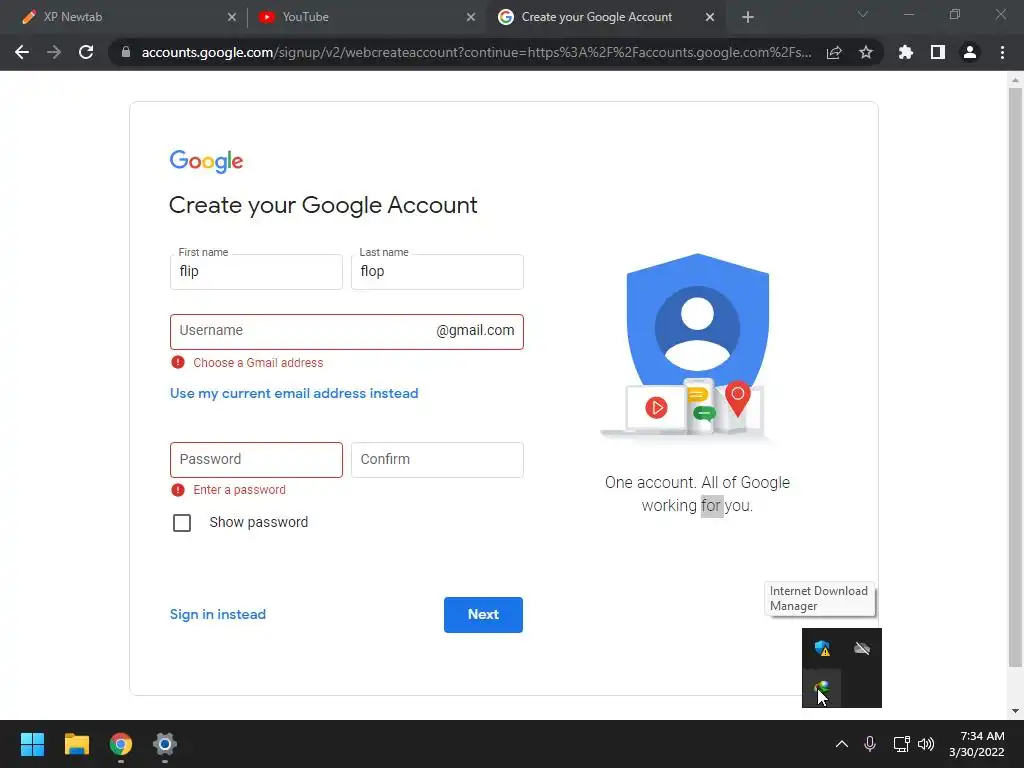The image size is (1024, 768).
Task: Open the Extensions puzzle icon
Action: [x=906, y=52]
